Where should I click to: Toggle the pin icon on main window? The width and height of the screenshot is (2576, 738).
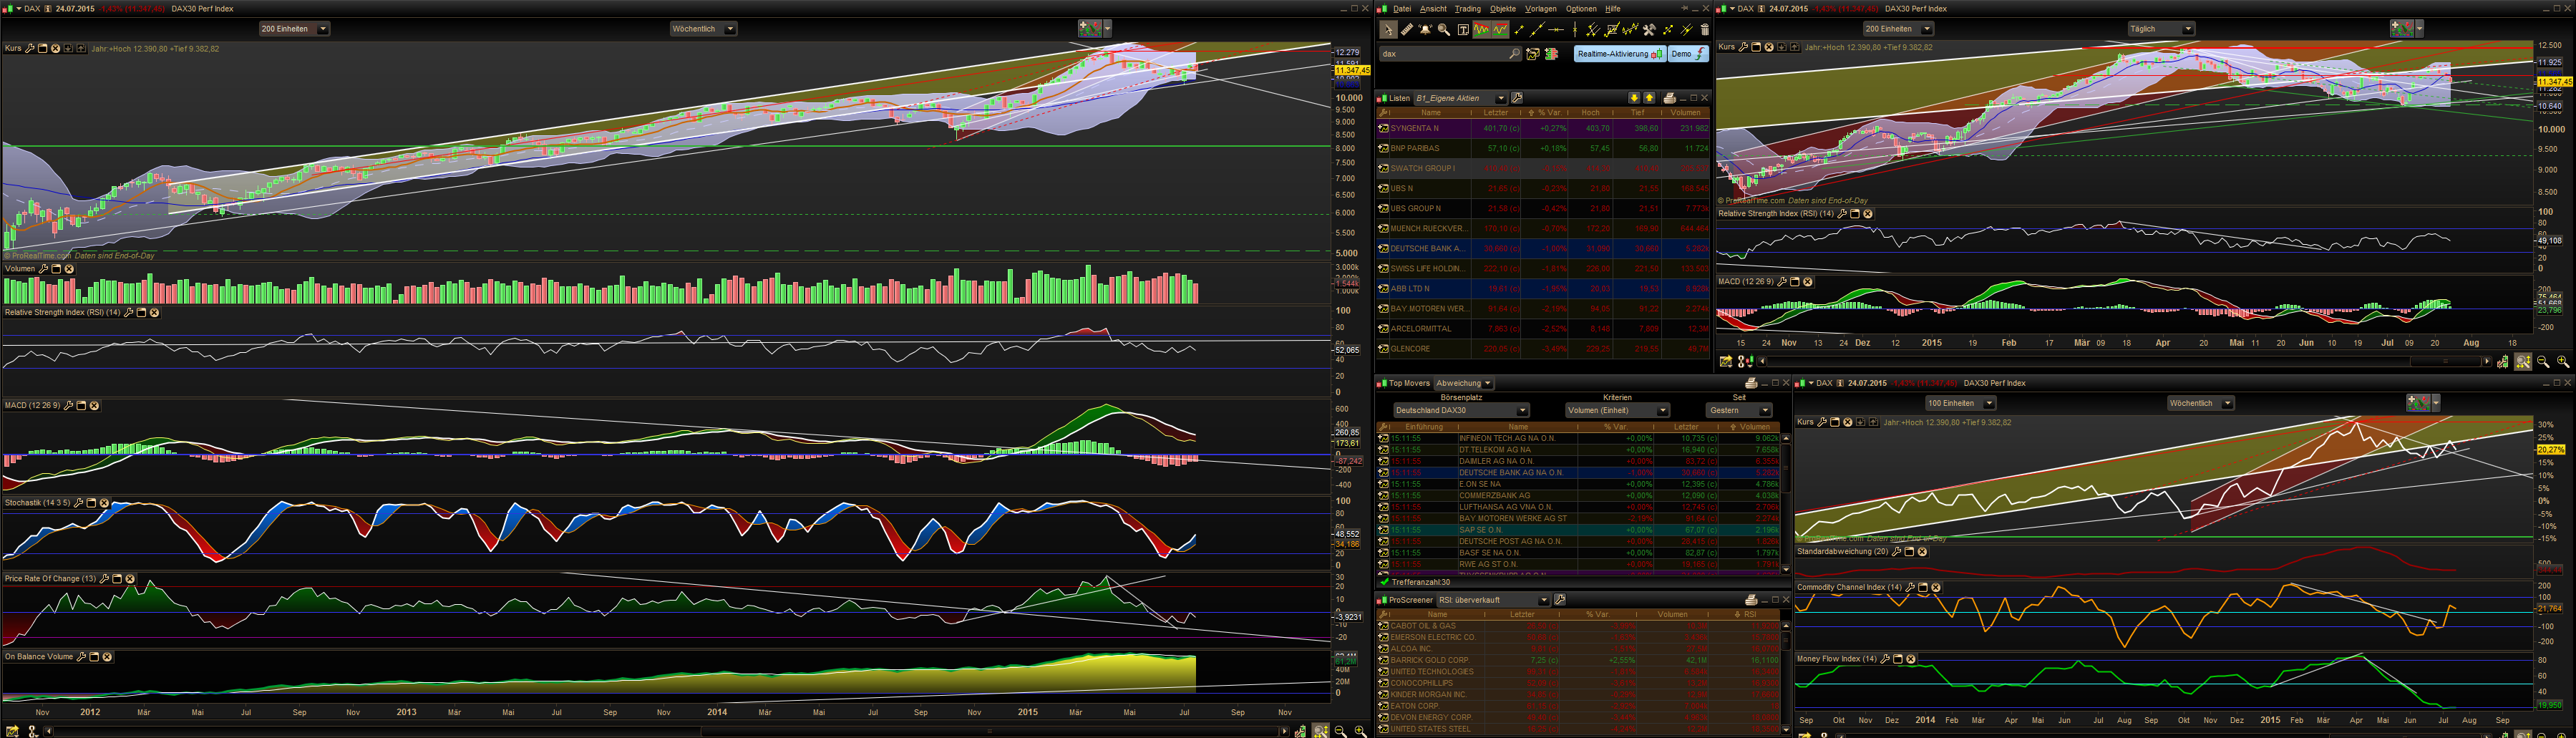coord(1684,9)
